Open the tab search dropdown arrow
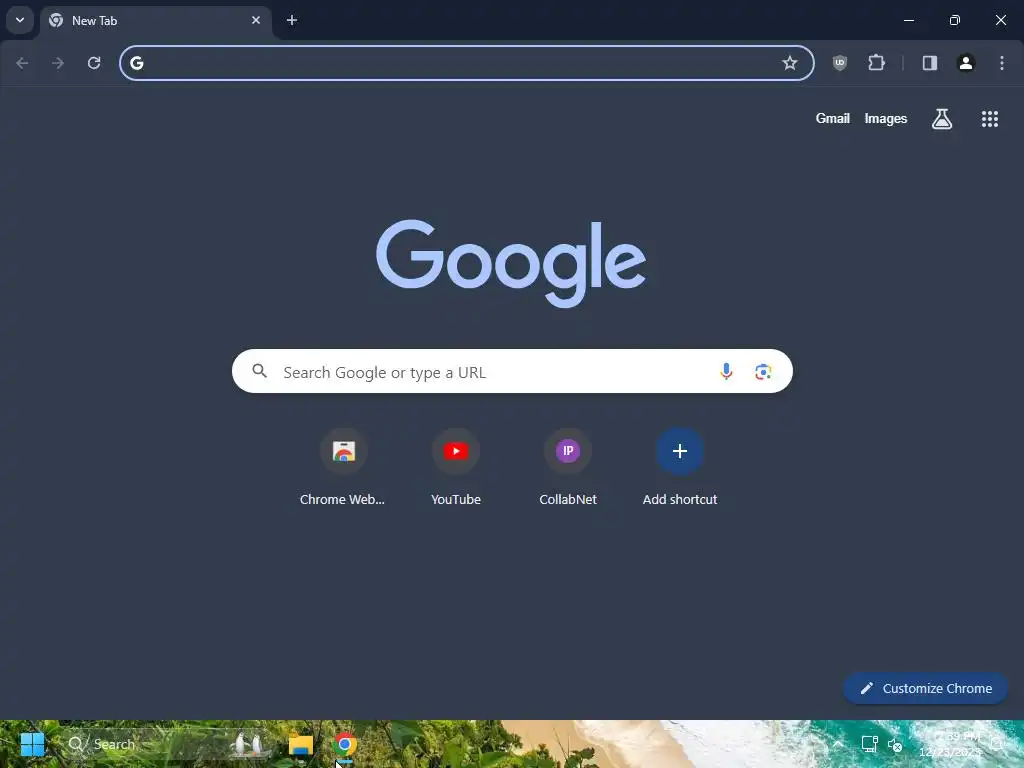1024x768 pixels. pyautogui.click(x=20, y=20)
